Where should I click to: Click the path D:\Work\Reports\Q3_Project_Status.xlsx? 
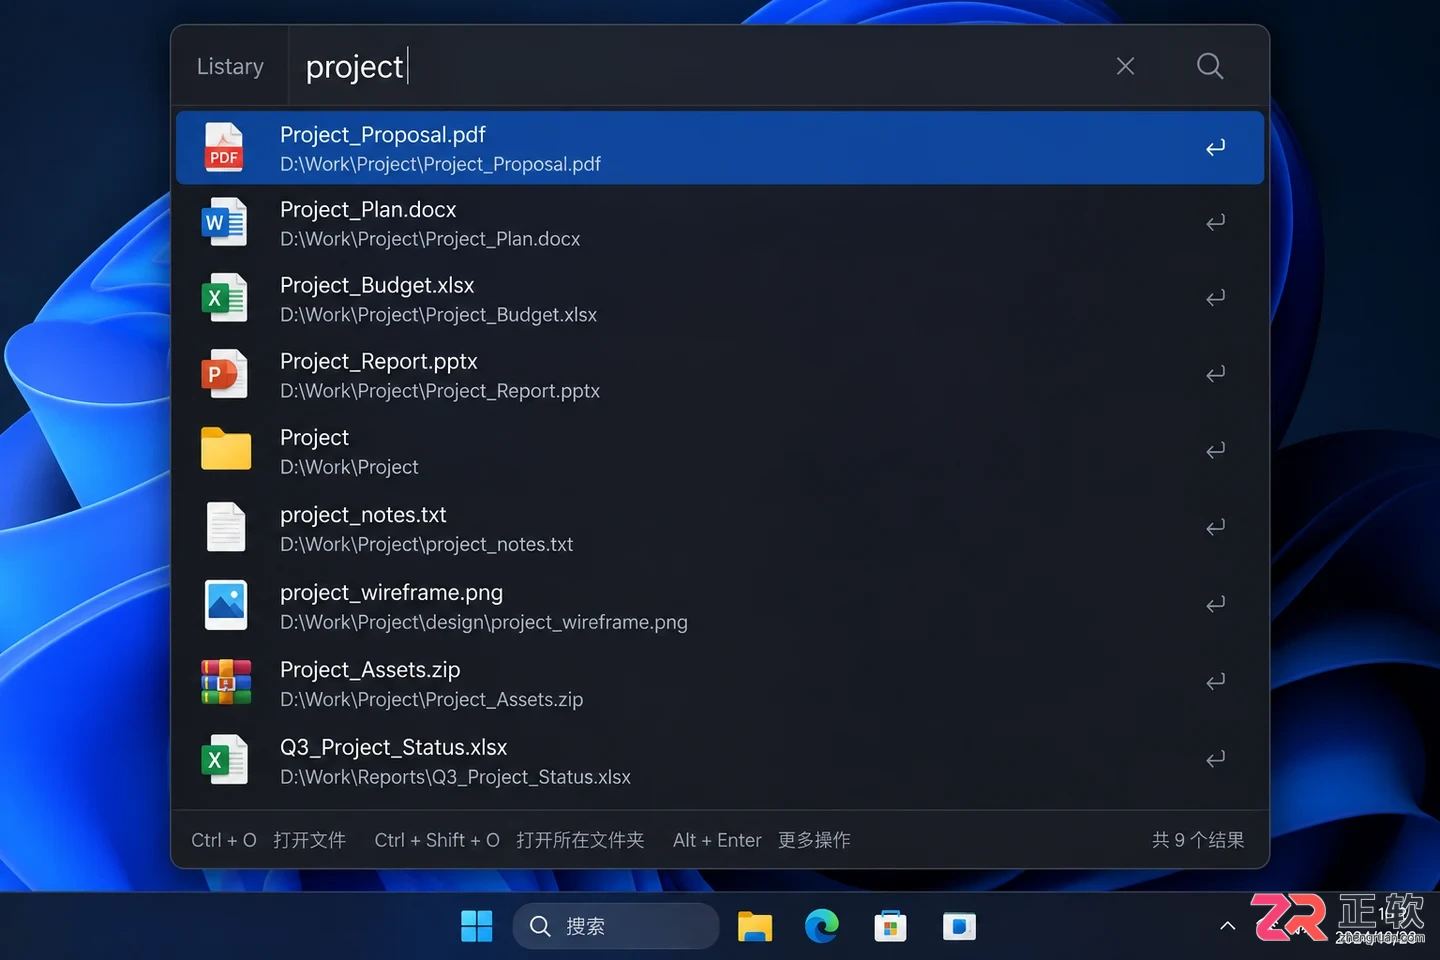point(455,777)
